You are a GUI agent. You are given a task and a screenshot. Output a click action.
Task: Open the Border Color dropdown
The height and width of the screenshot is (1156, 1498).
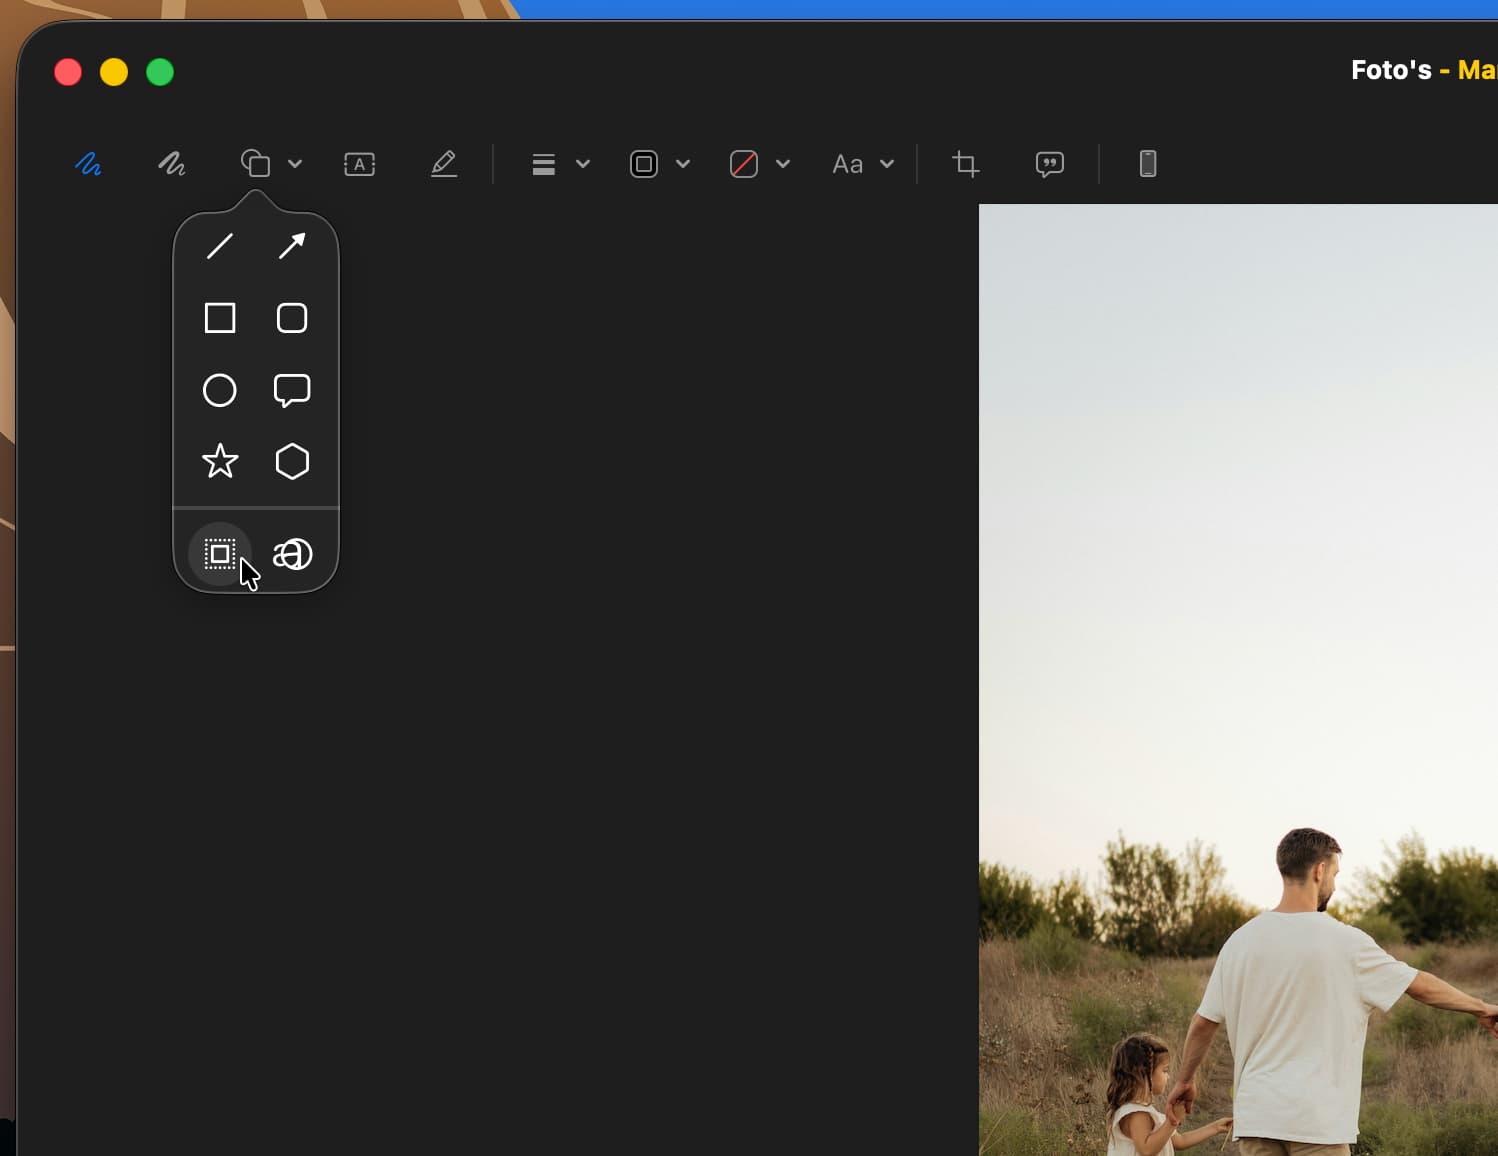click(660, 164)
